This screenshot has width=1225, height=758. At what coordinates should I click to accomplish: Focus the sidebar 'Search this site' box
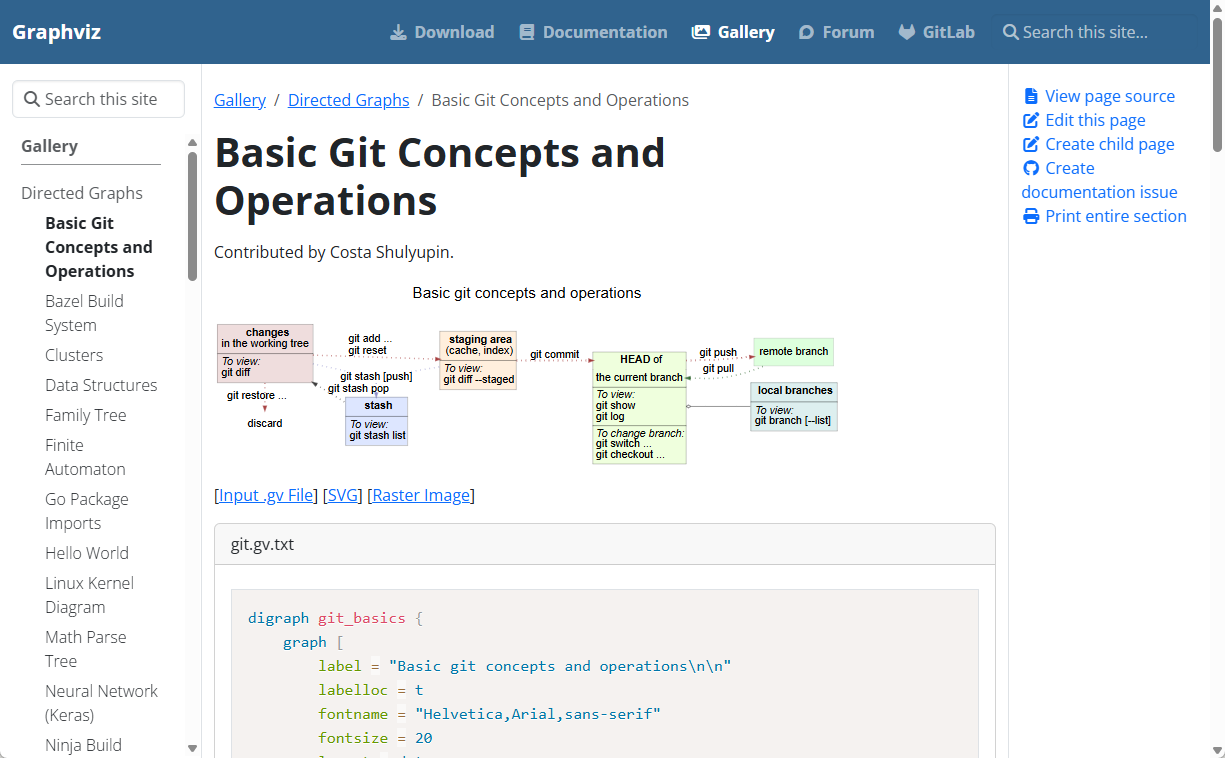pos(98,99)
